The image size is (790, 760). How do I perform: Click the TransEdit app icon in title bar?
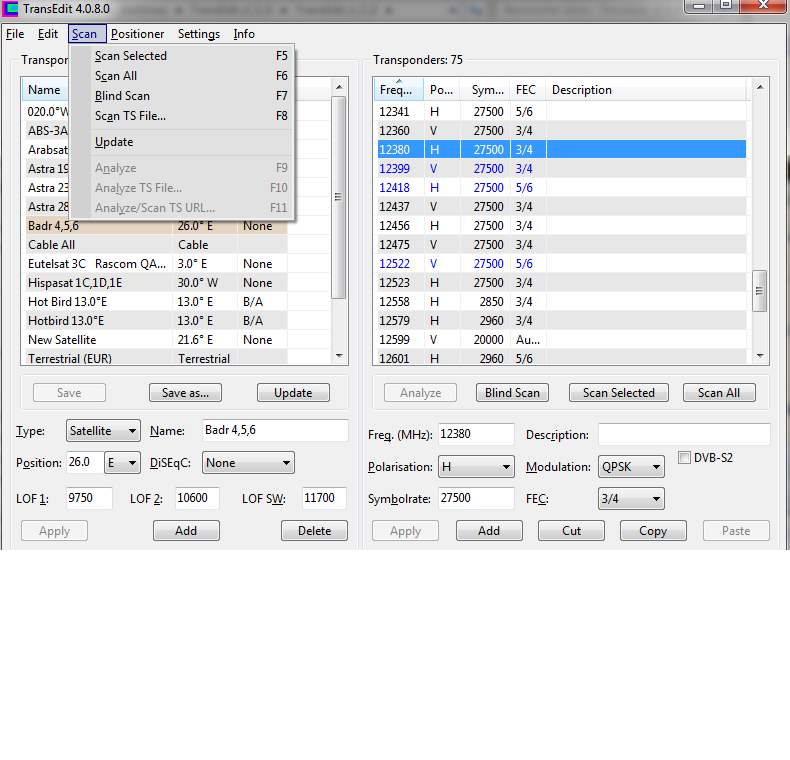11,10
